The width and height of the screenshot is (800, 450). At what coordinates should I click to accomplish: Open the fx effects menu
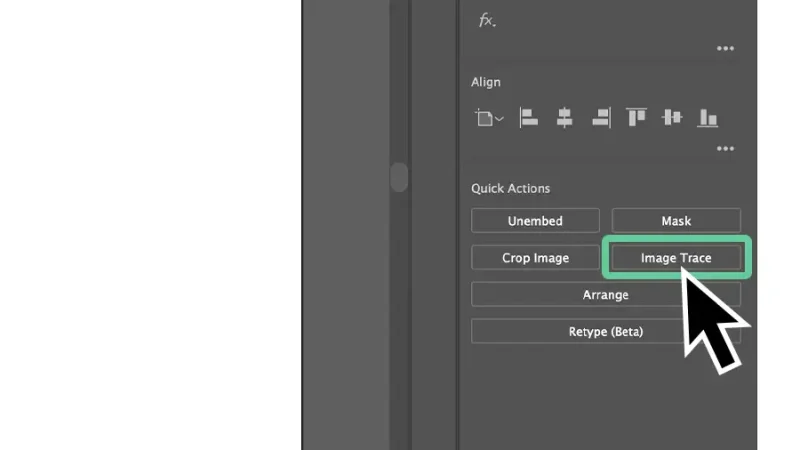486,20
